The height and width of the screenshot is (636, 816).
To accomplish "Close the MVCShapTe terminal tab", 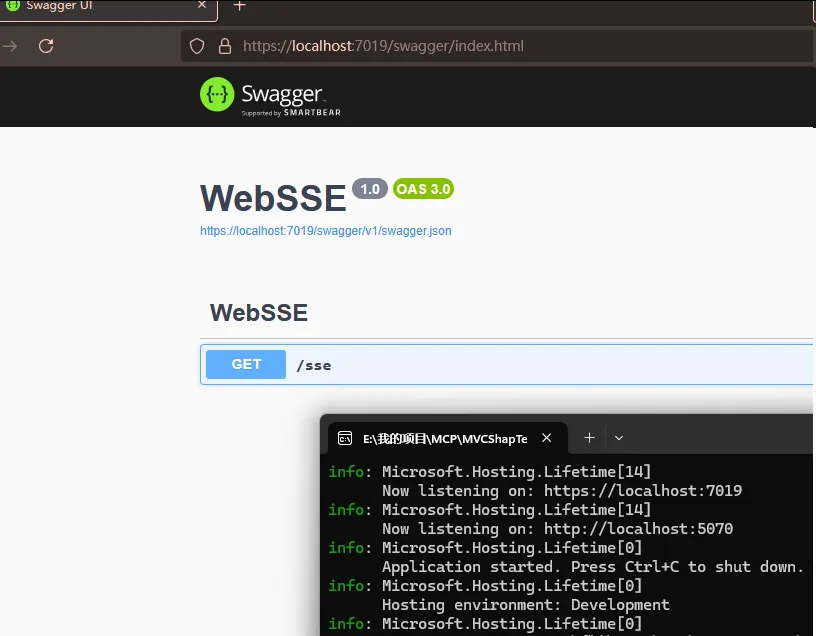I will tap(546, 438).
